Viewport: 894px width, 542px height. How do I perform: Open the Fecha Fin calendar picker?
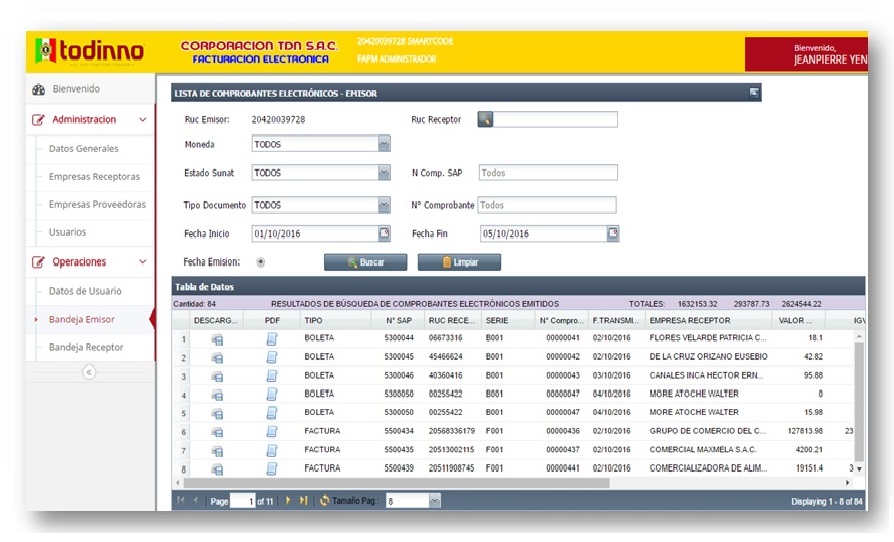(x=613, y=234)
